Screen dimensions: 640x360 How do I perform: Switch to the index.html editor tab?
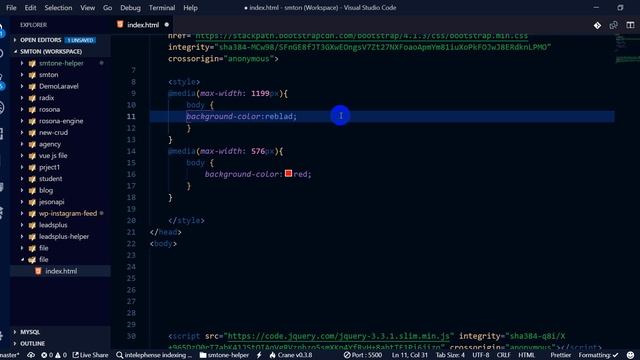tap(142, 25)
